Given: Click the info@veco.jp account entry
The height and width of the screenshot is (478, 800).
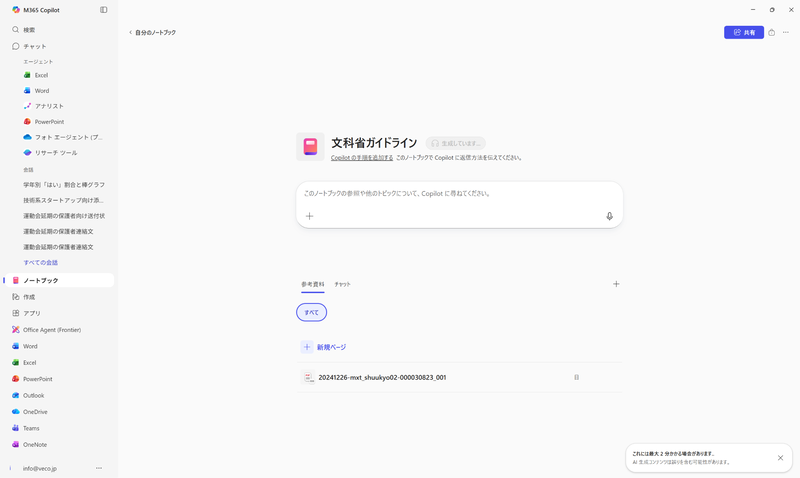Looking at the screenshot, I should (x=40, y=468).
